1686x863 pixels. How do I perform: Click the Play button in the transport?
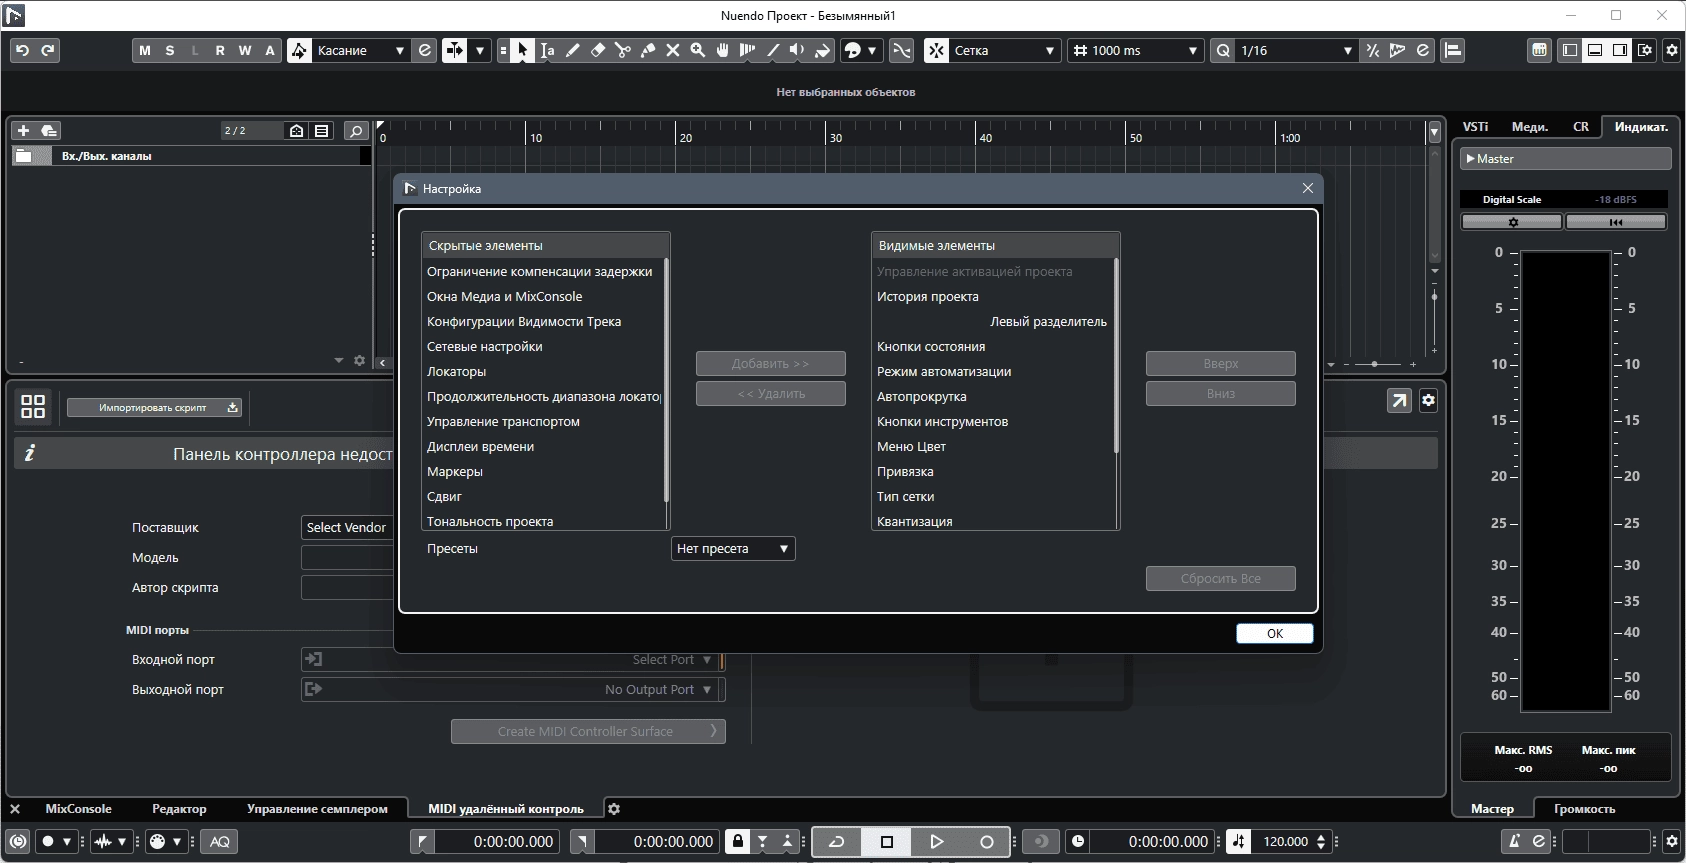pyautogui.click(x=937, y=842)
